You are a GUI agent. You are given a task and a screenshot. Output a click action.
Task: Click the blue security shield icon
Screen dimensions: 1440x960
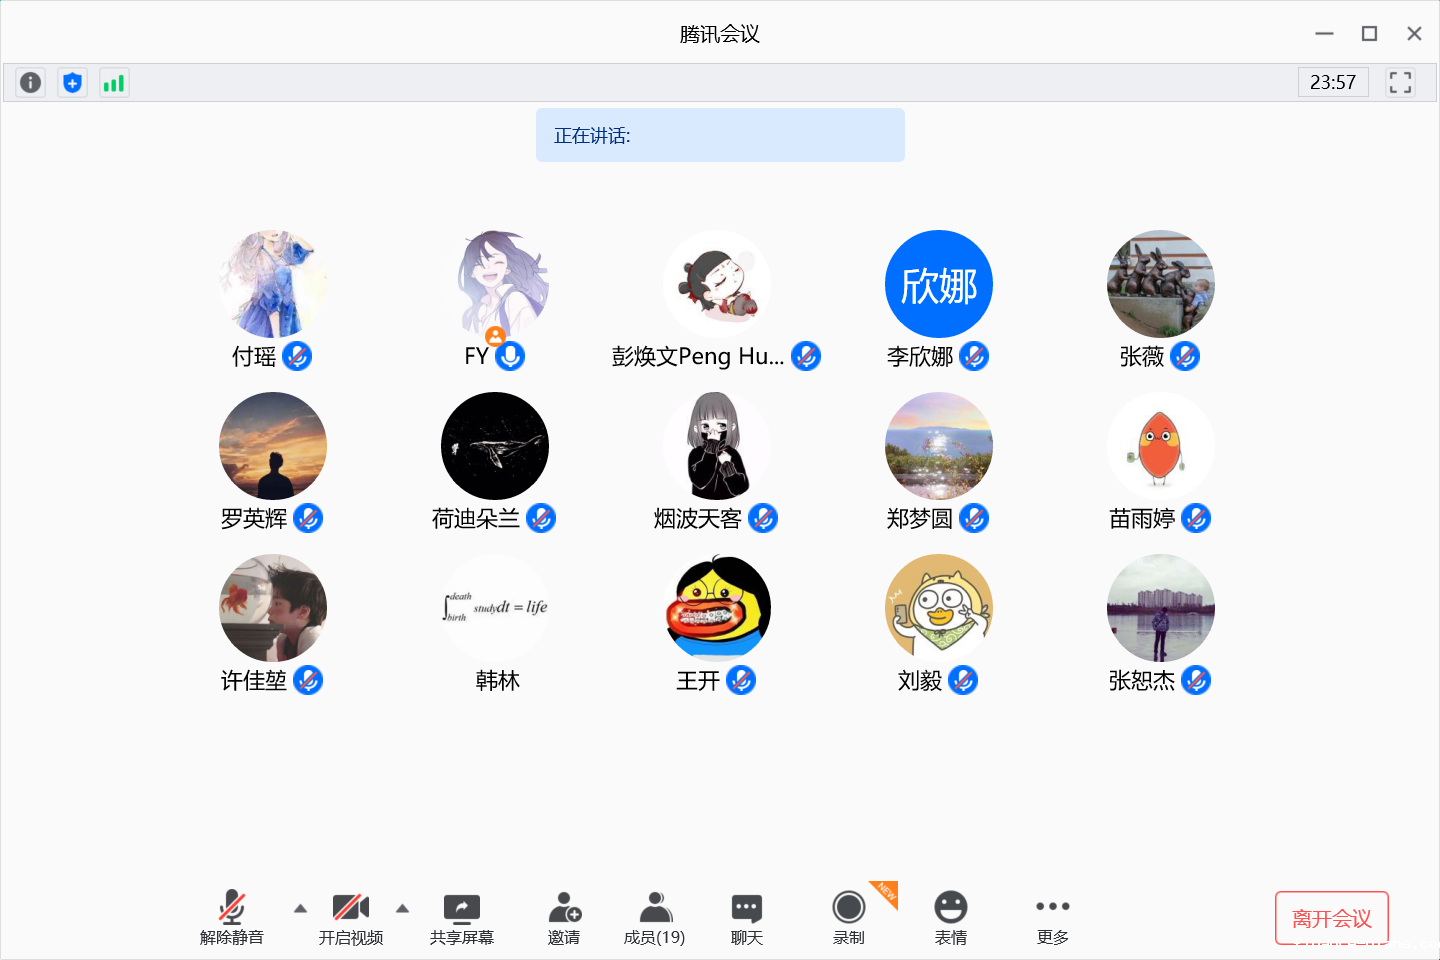pos(72,82)
